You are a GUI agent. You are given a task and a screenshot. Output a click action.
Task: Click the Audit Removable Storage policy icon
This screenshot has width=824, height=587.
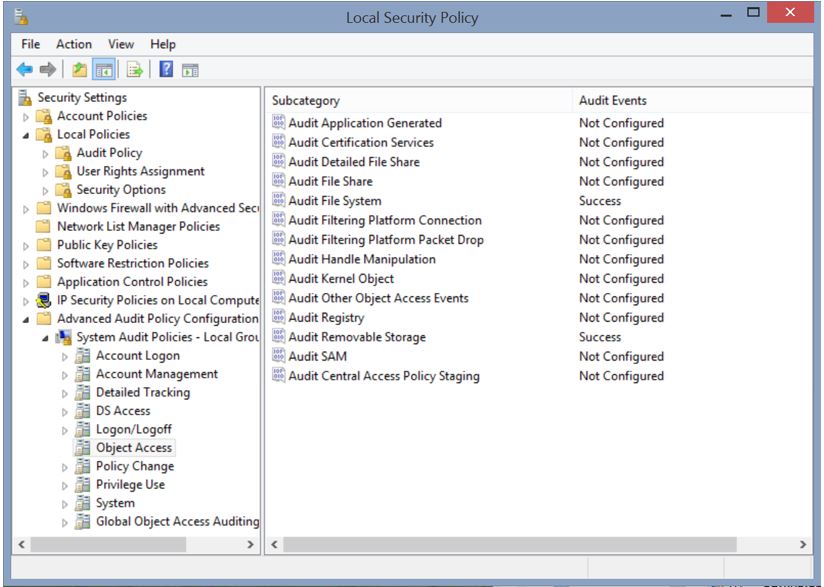[x=279, y=337]
